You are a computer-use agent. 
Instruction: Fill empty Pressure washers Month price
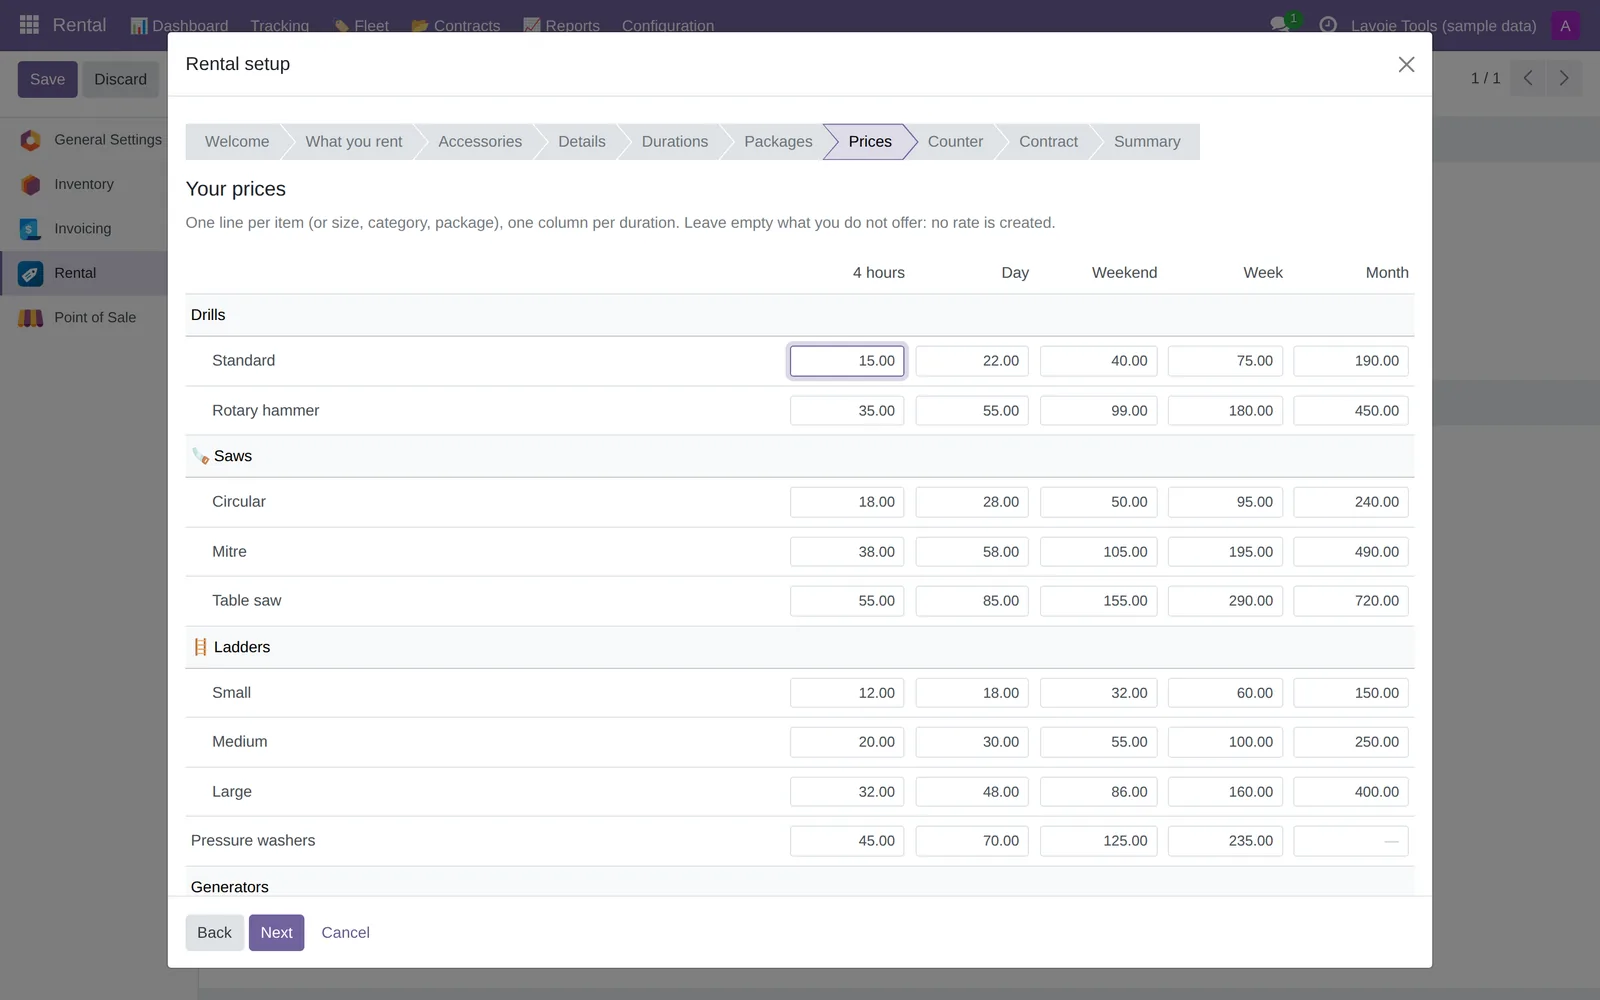1351,841
